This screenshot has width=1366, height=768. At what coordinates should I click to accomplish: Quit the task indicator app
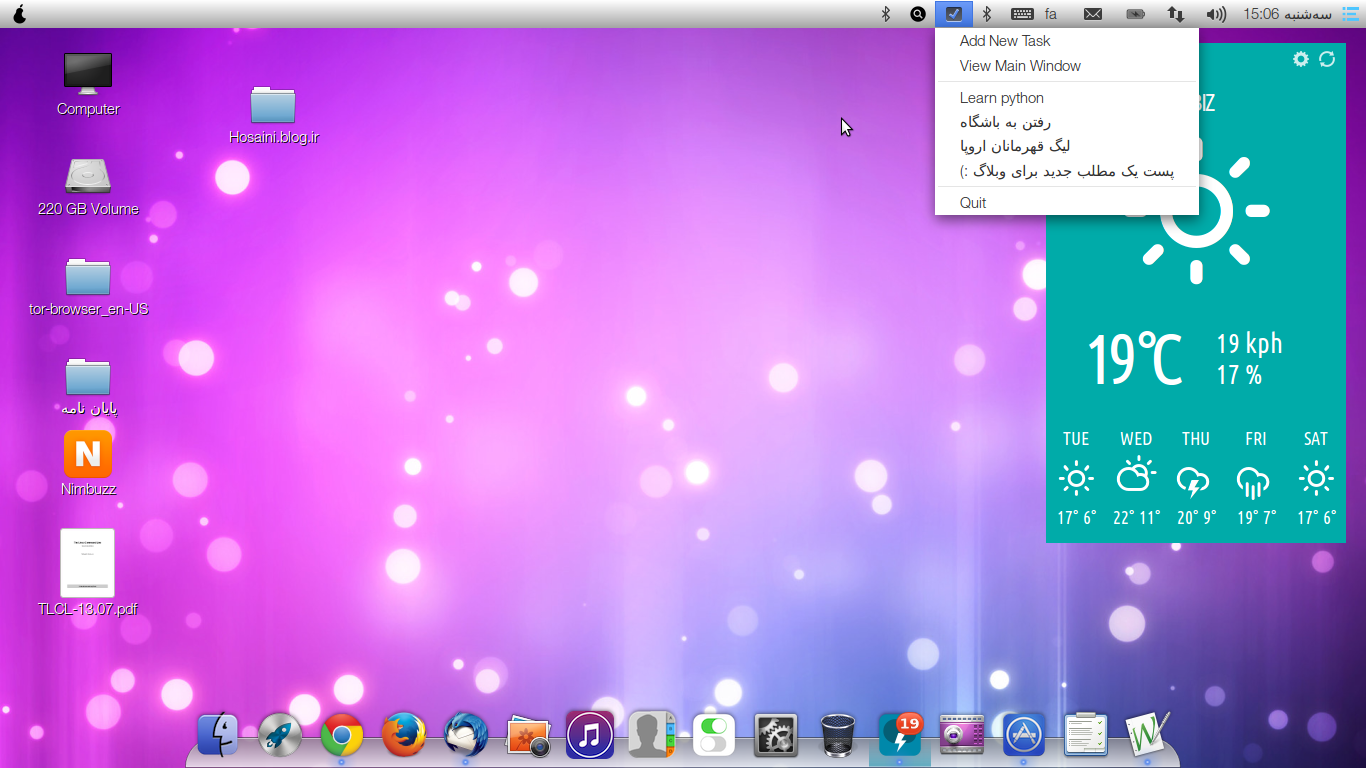(973, 203)
